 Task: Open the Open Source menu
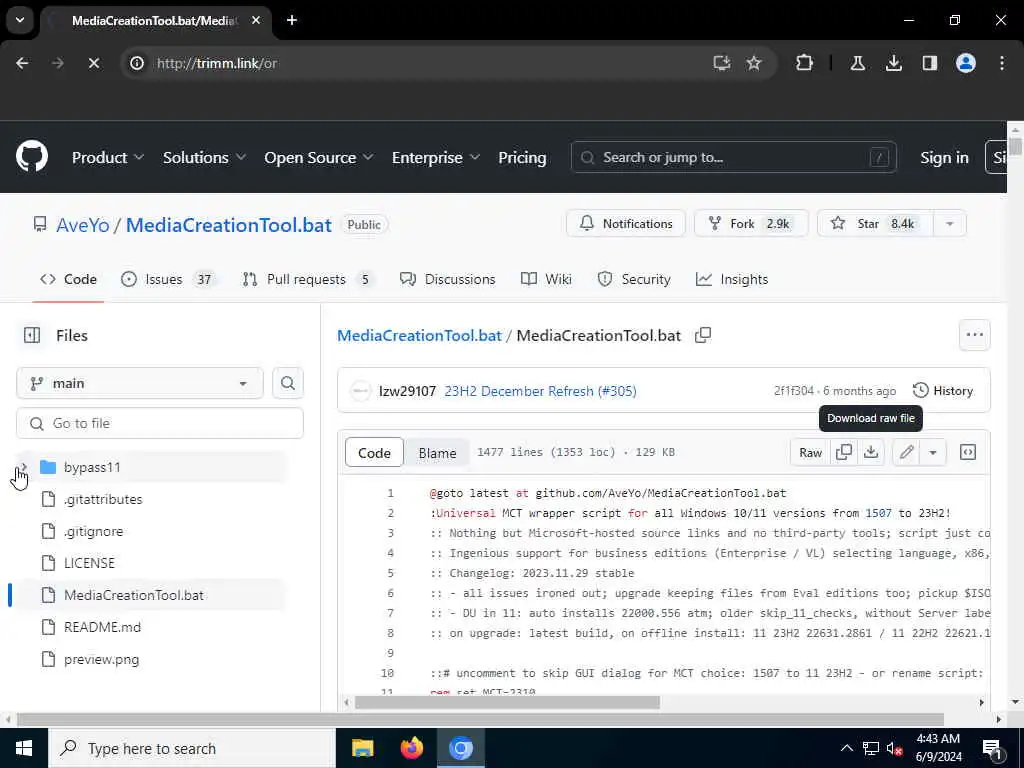pyautogui.click(x=319, y=157)
